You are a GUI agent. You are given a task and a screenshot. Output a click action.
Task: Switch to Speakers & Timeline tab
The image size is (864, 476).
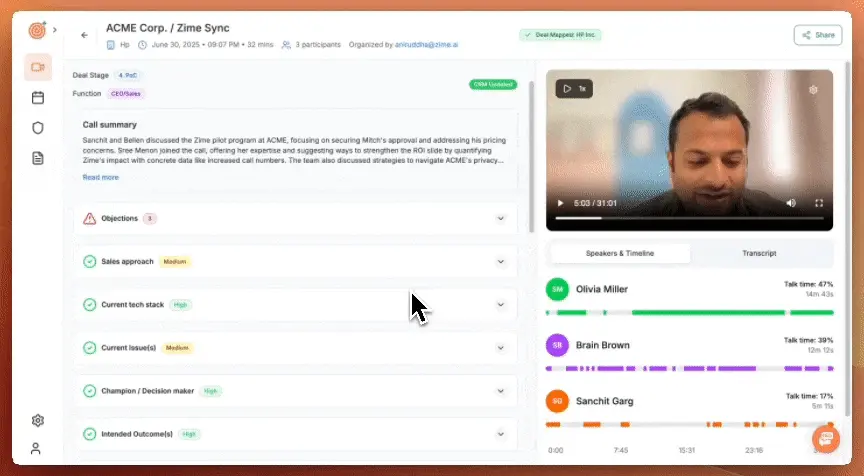tap(620, 253)
